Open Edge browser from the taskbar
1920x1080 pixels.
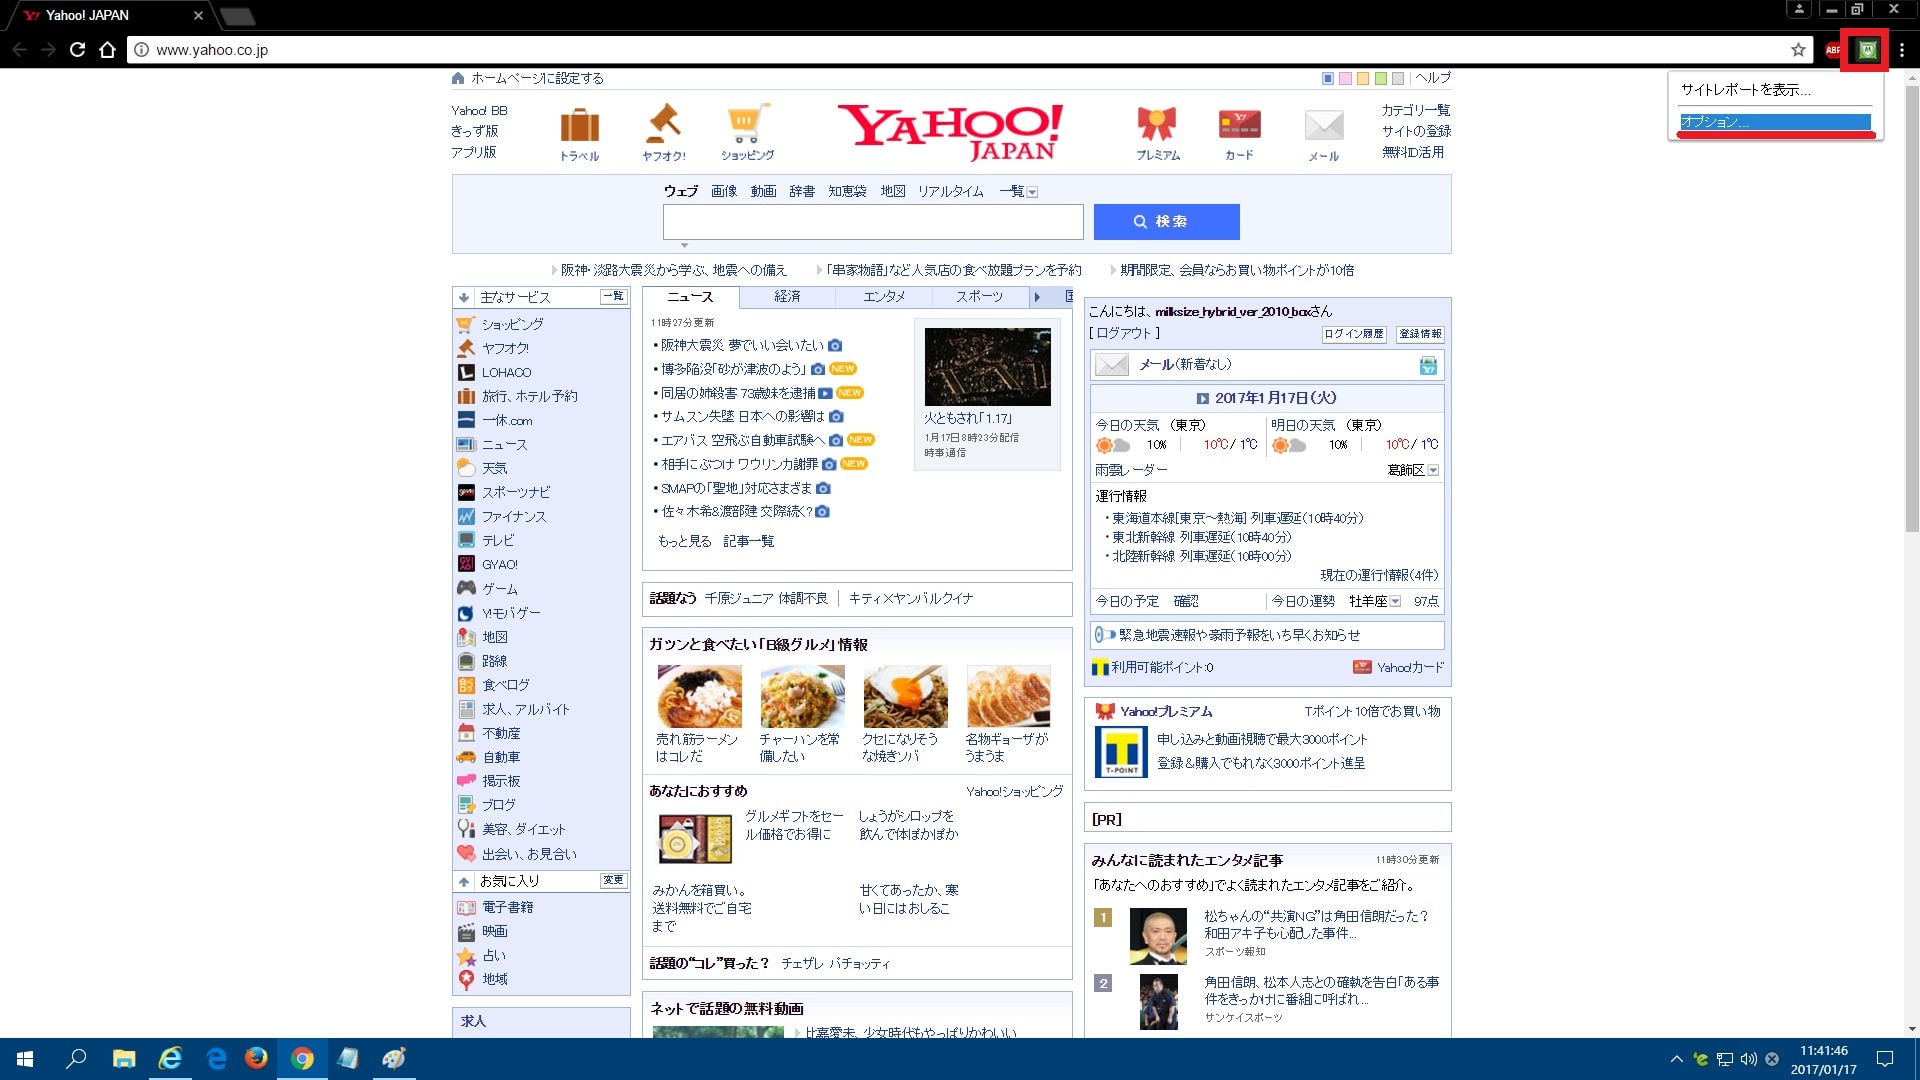[x=216, y=1058]
